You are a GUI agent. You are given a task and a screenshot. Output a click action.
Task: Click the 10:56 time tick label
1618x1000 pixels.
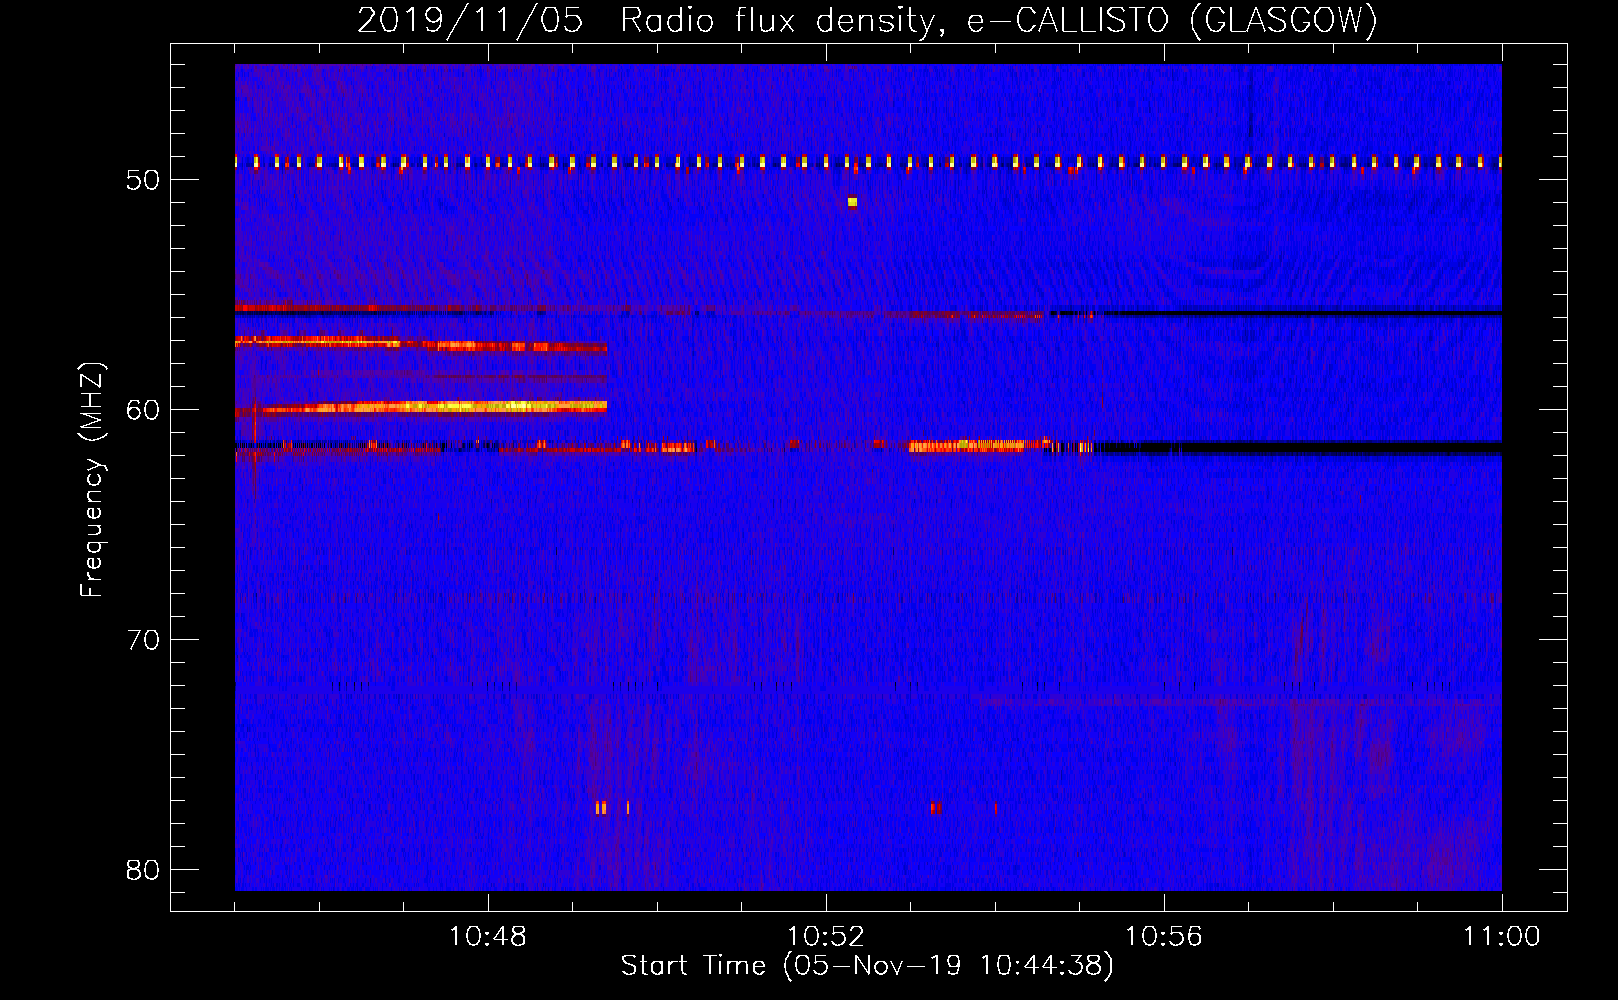click(1164, 937)
